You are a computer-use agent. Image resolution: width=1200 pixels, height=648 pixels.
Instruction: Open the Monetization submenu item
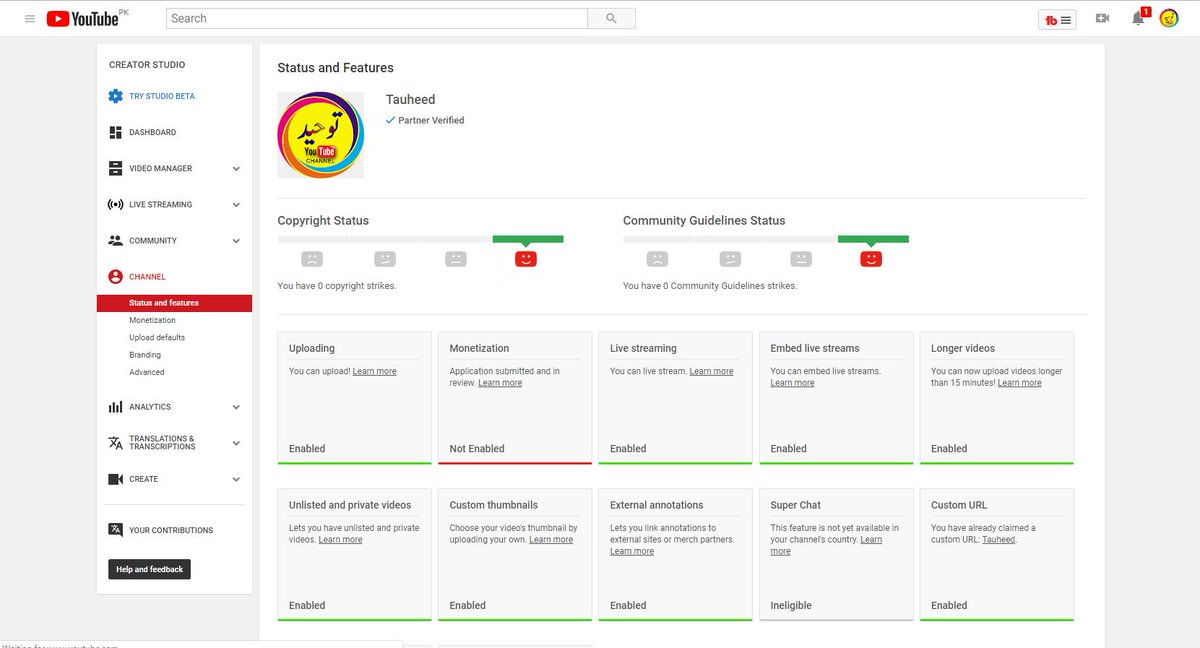[x=152, y=320]
